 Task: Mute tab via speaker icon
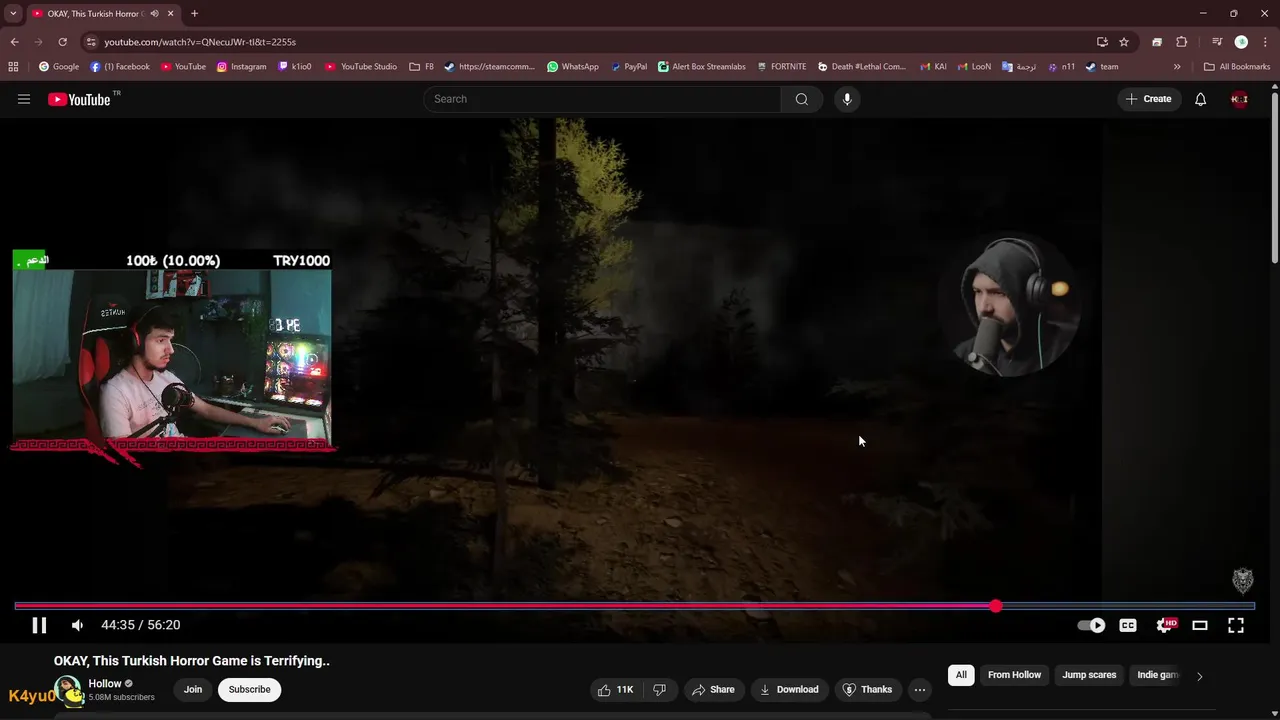coord(154,14)
